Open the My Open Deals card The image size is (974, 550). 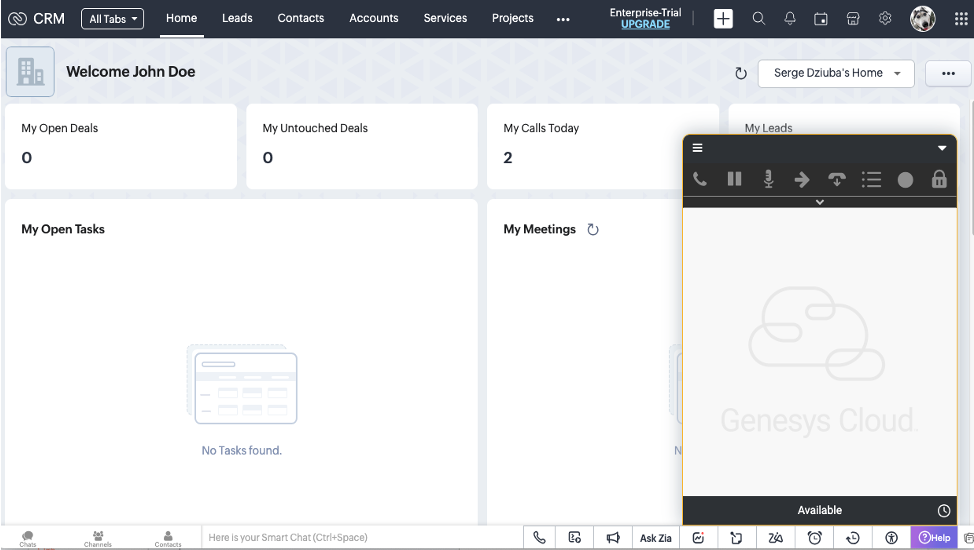tap(121, 146)
